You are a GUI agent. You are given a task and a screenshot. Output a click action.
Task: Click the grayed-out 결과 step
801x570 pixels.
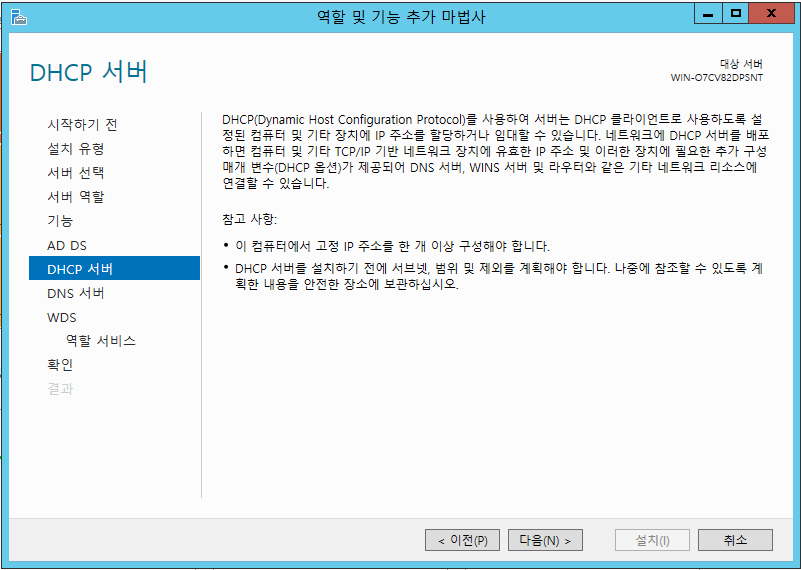(x=60, y=389)
